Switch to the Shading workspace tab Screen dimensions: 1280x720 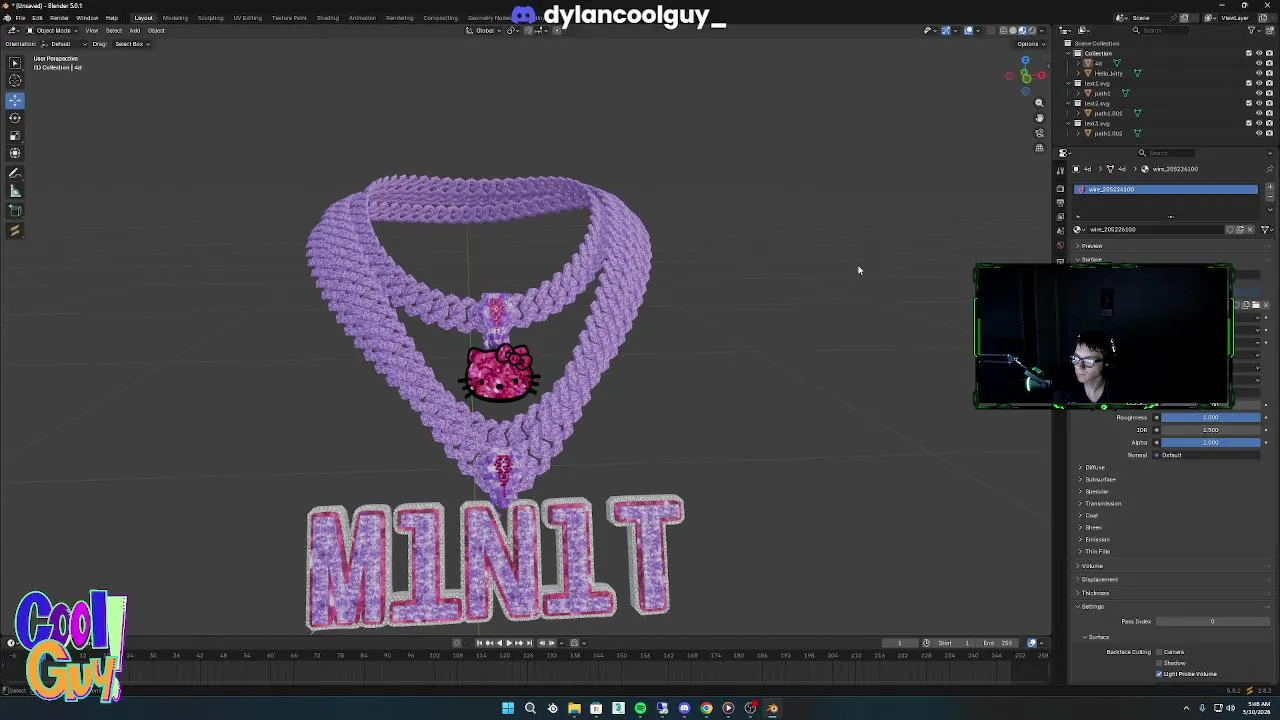(327, 18)
